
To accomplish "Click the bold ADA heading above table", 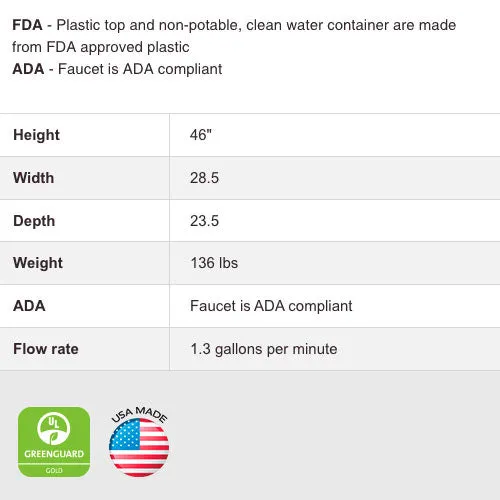I will click(x=28, y=69).
